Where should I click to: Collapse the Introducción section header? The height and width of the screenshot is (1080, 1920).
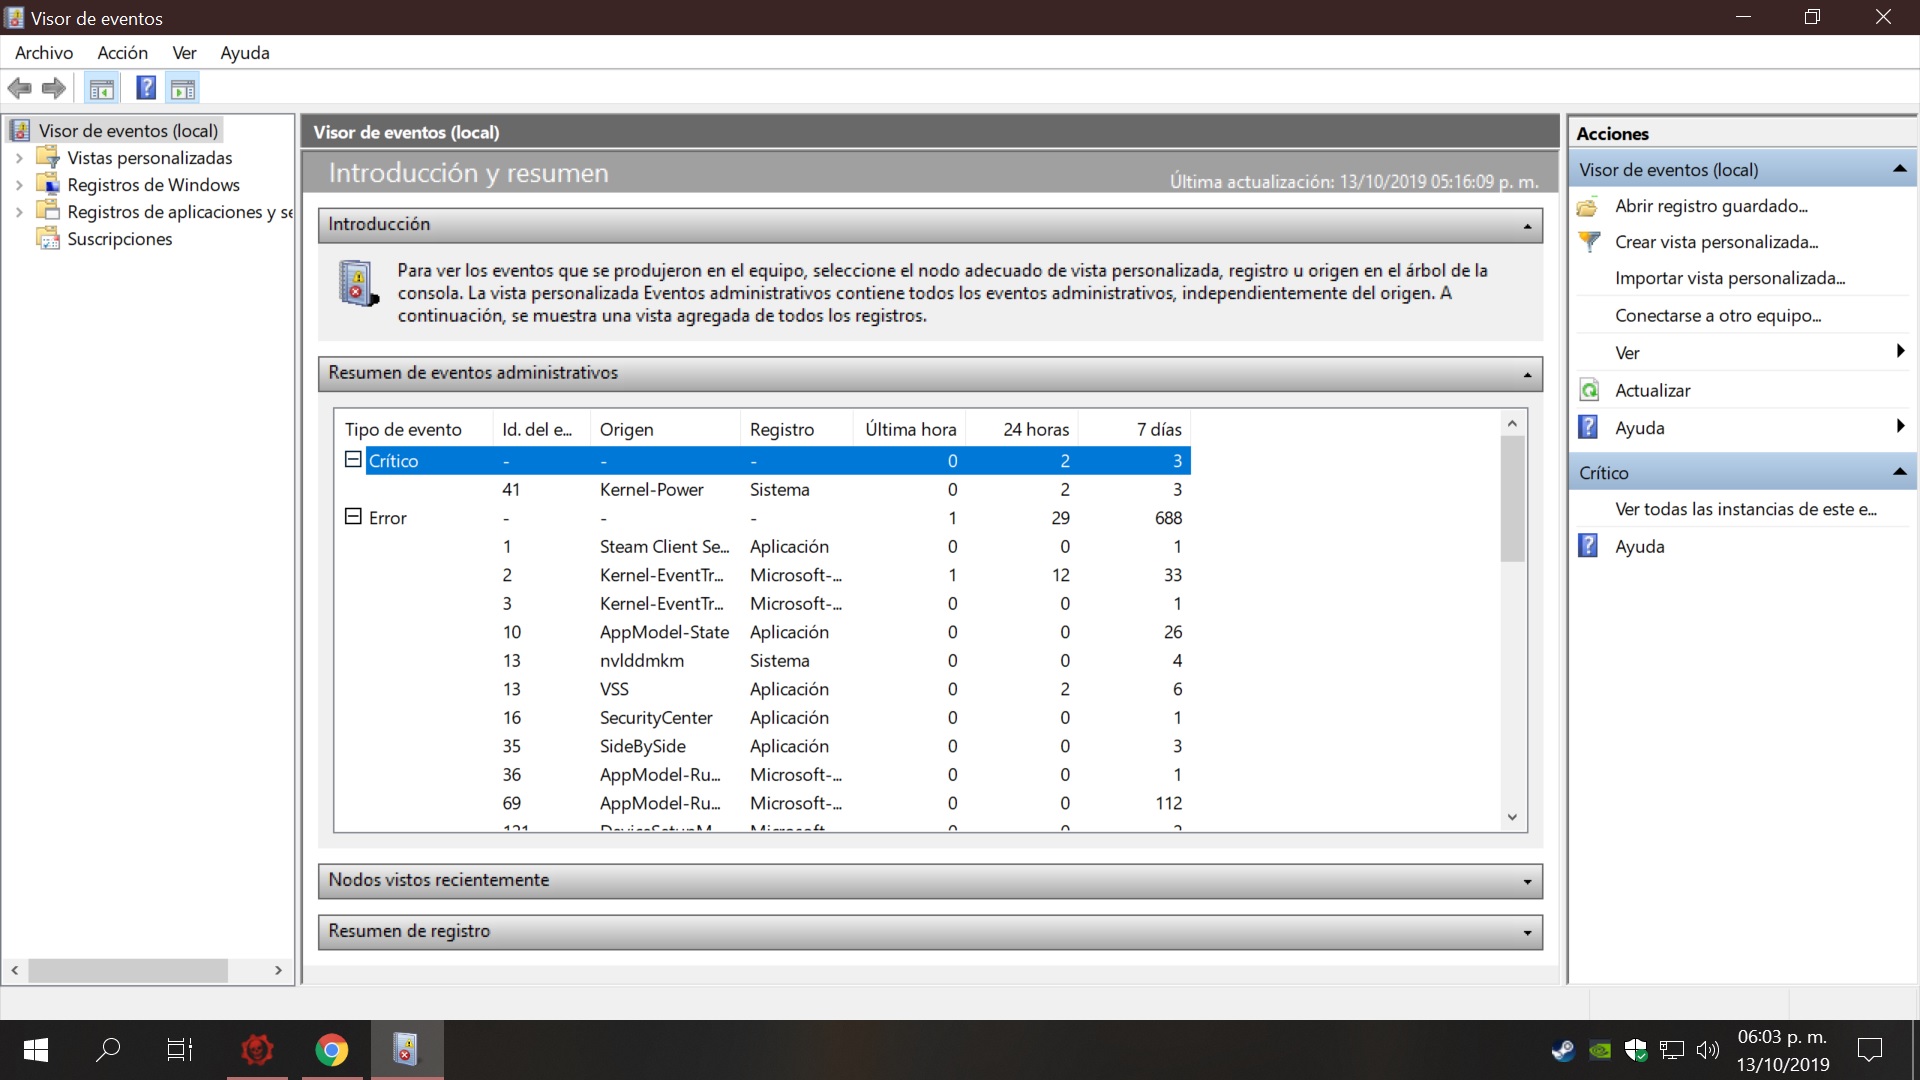click(1527, 225)
